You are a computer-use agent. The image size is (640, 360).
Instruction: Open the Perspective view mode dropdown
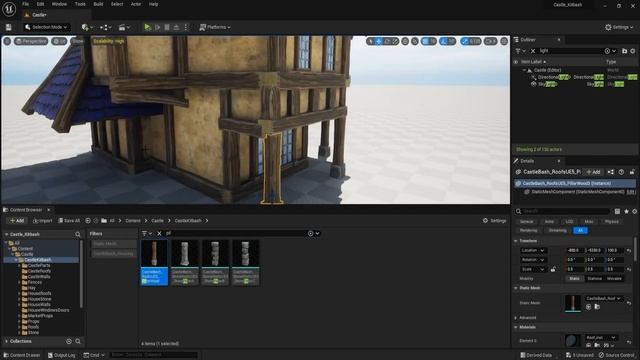click(x=31, y=41)
